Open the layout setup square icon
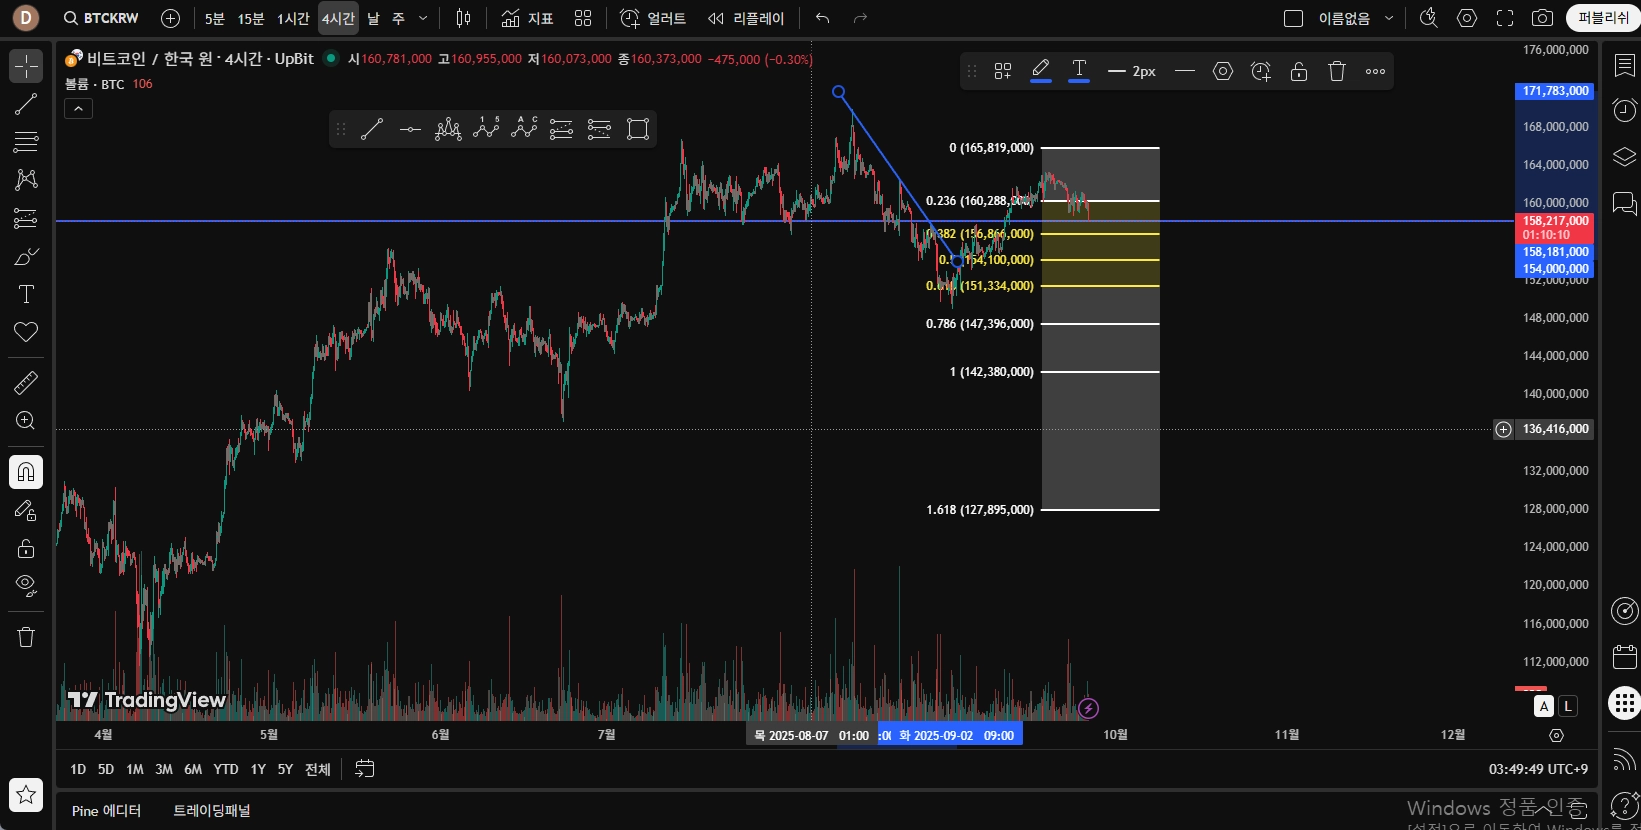Screen dimensions: 1641x830 [x=1293, y=18]
